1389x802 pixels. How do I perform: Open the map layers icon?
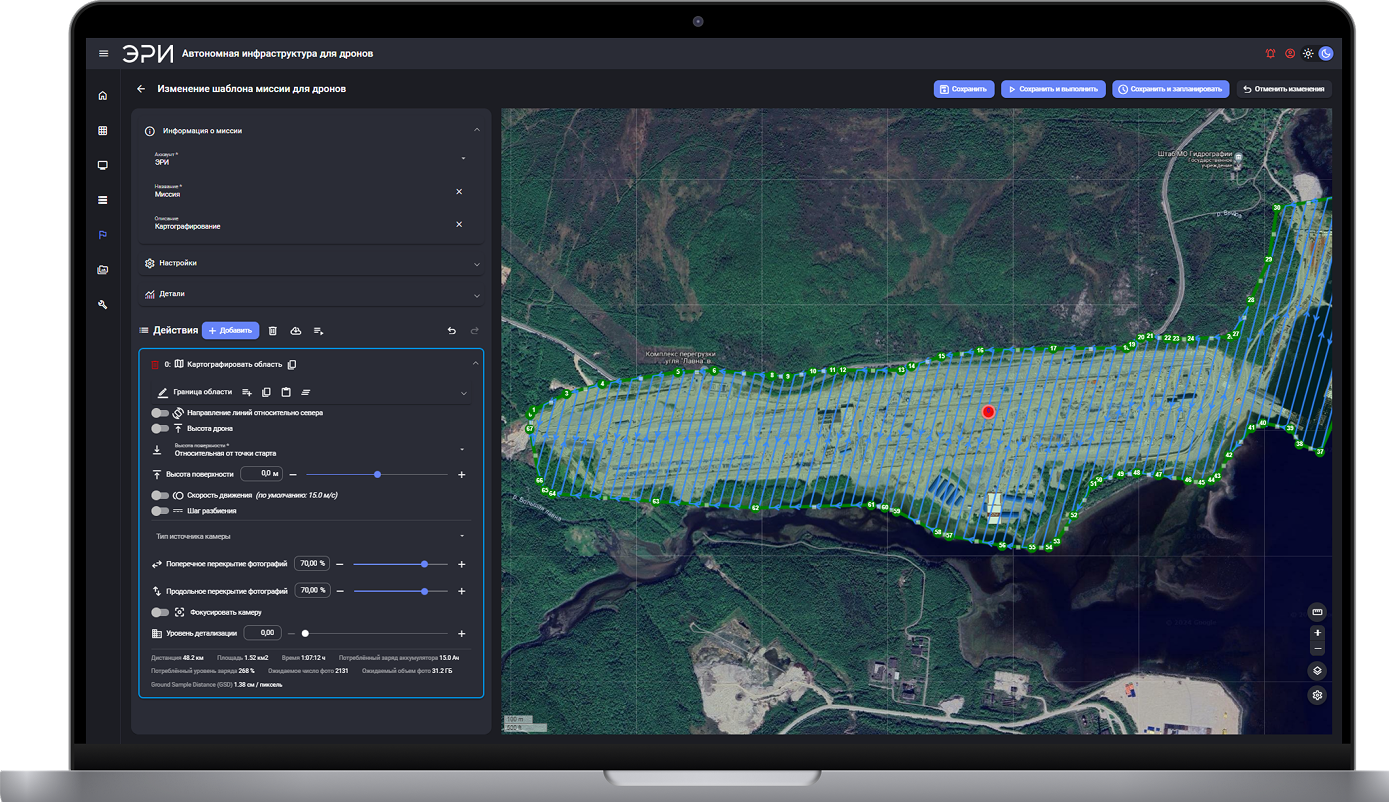[x=1317, y=671]
